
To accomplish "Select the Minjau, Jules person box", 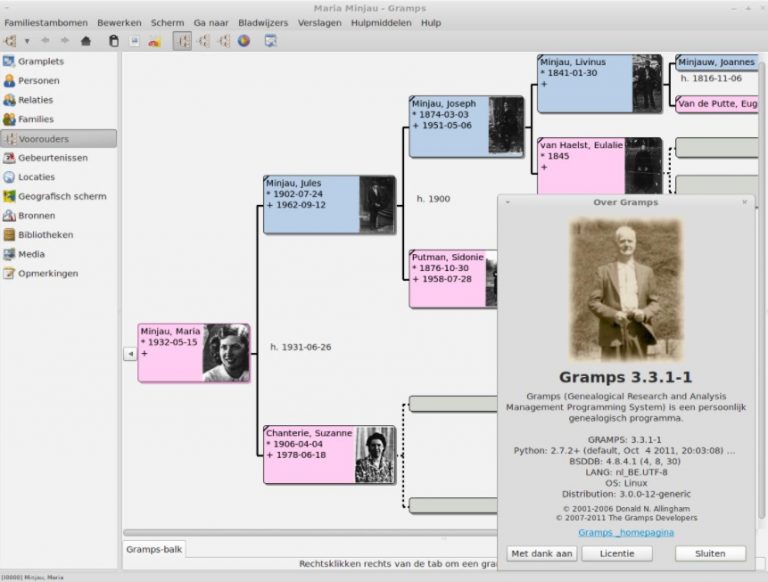I will pos(330,205).
